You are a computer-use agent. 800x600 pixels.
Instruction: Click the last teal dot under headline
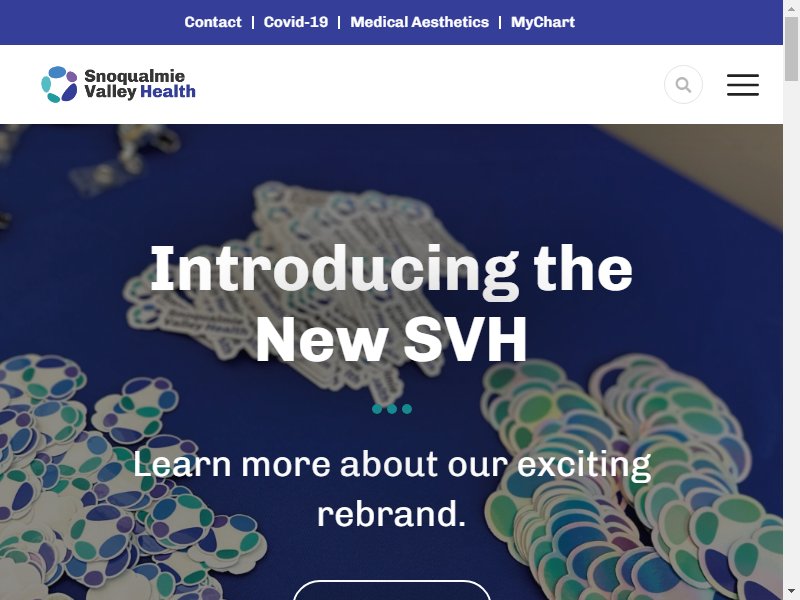407,409
